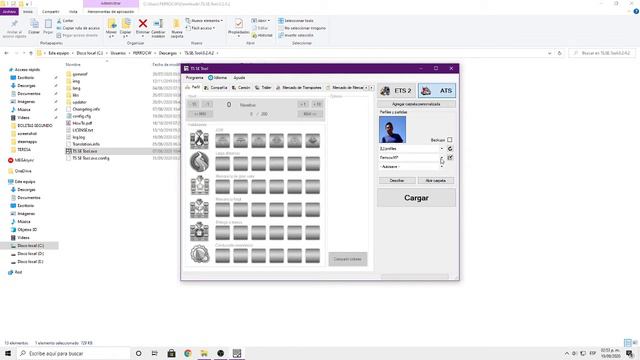Open the Abrir dropdown in ribbon
Image resolution: width=640 pixels, height=360 pixels.
[261, 20]
